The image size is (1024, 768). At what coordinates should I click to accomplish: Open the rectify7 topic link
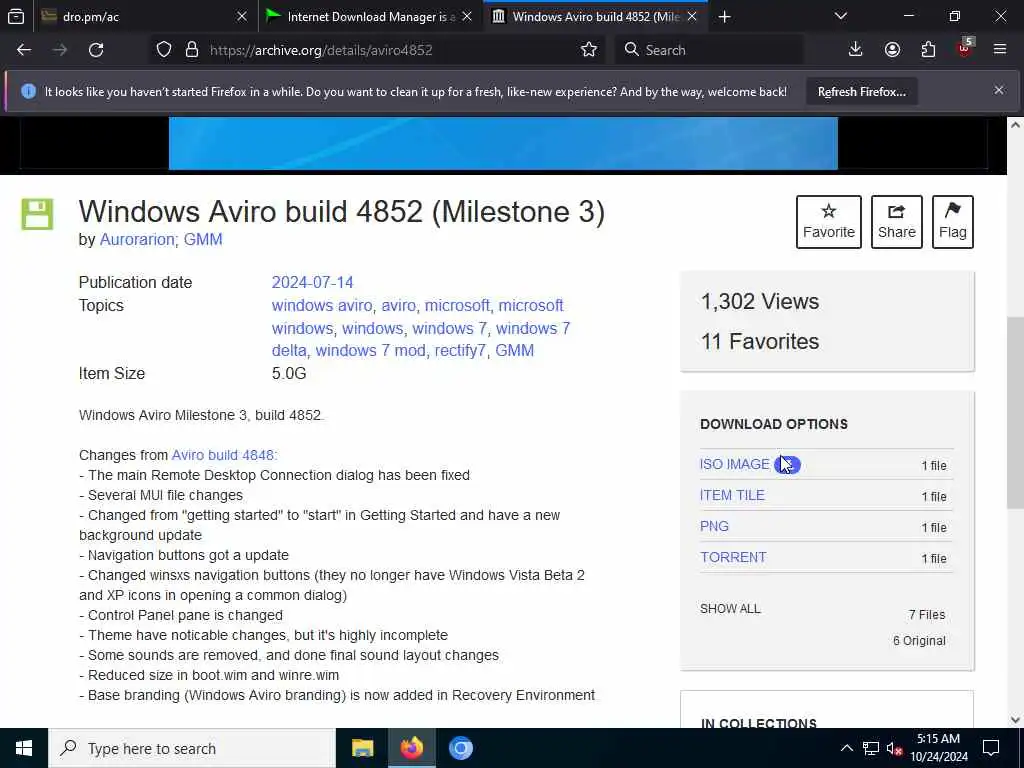[460, 350]
